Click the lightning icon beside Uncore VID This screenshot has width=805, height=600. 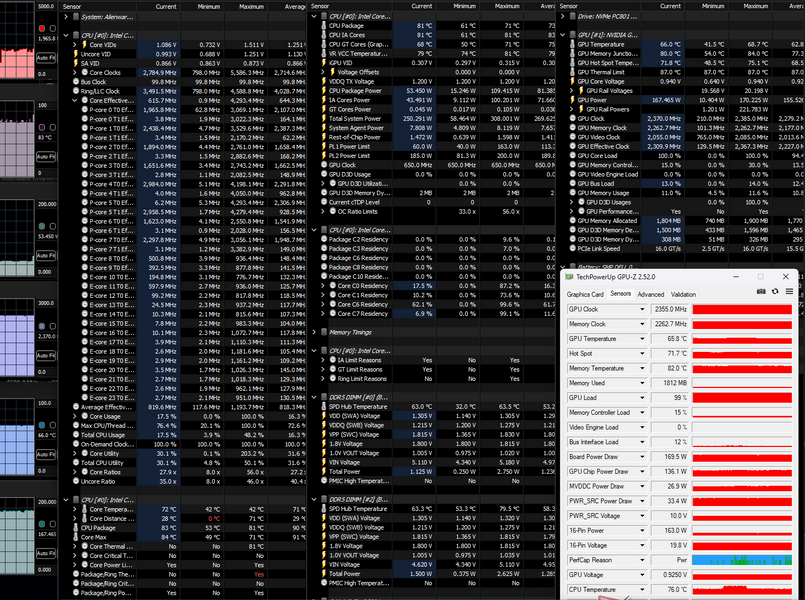click(76, 54)
